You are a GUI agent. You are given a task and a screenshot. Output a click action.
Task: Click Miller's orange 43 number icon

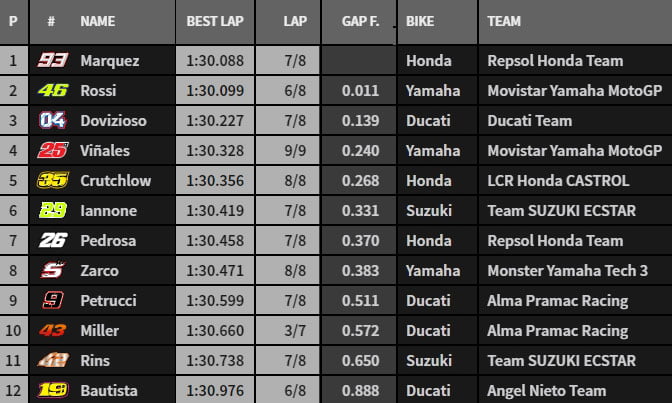51,330
